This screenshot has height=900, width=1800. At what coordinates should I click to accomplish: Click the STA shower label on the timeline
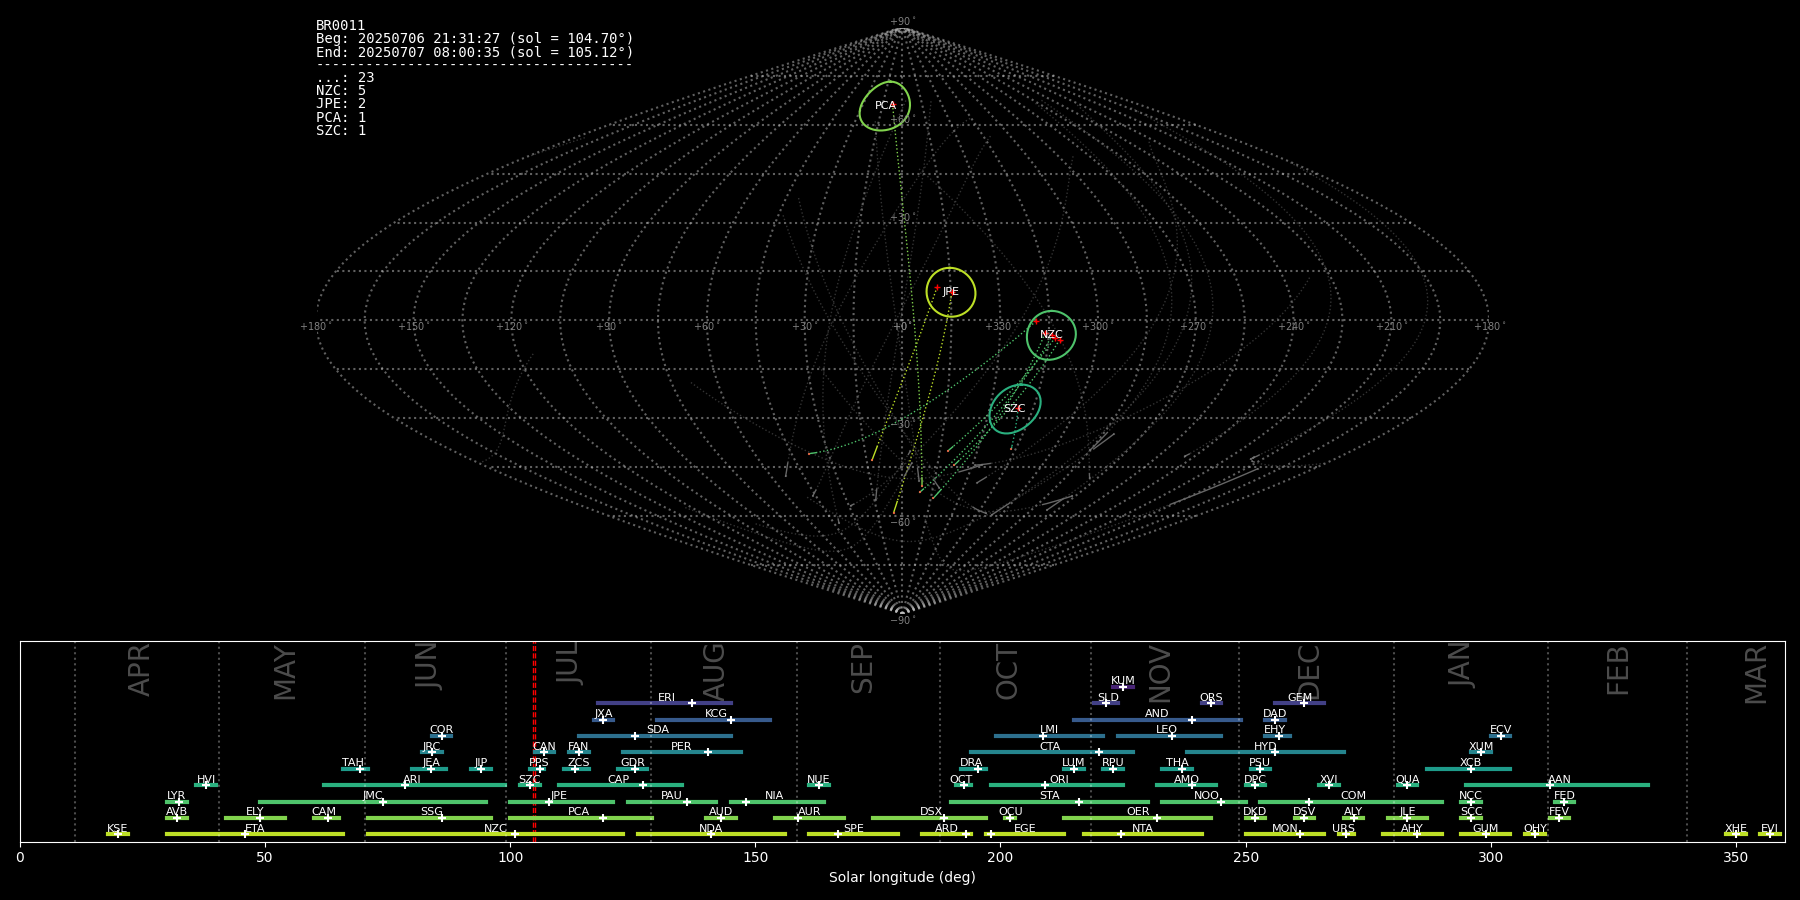(x=1049, y=796)
